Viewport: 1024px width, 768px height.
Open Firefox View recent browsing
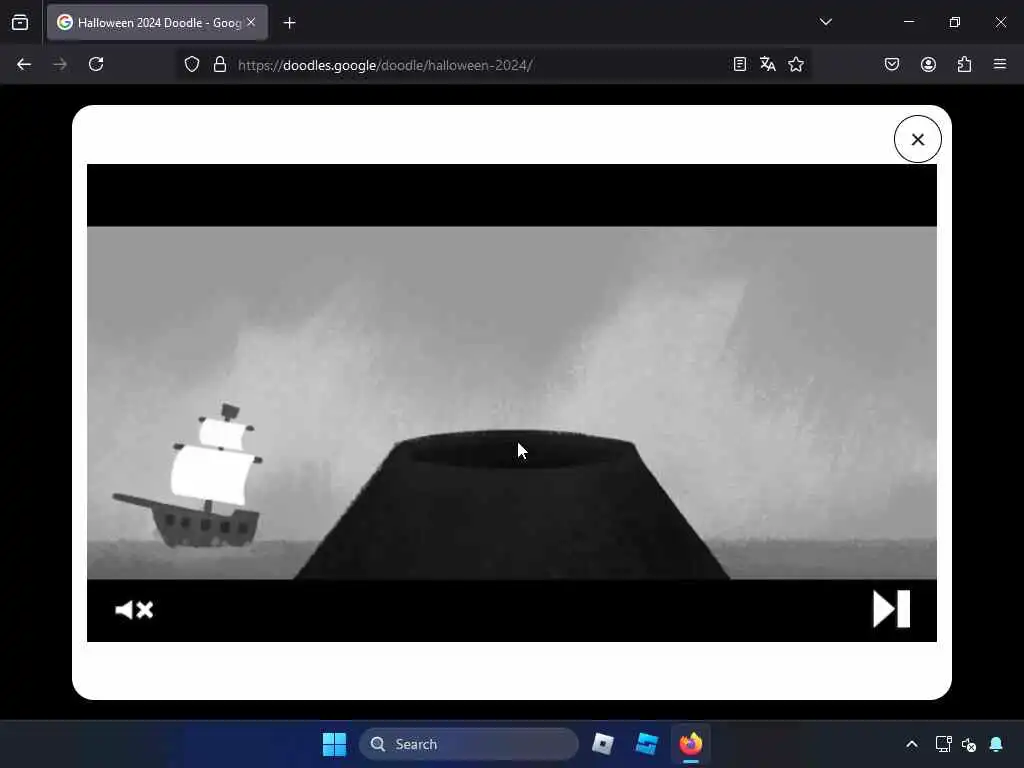pyautogui.click(x=20, y=22)
